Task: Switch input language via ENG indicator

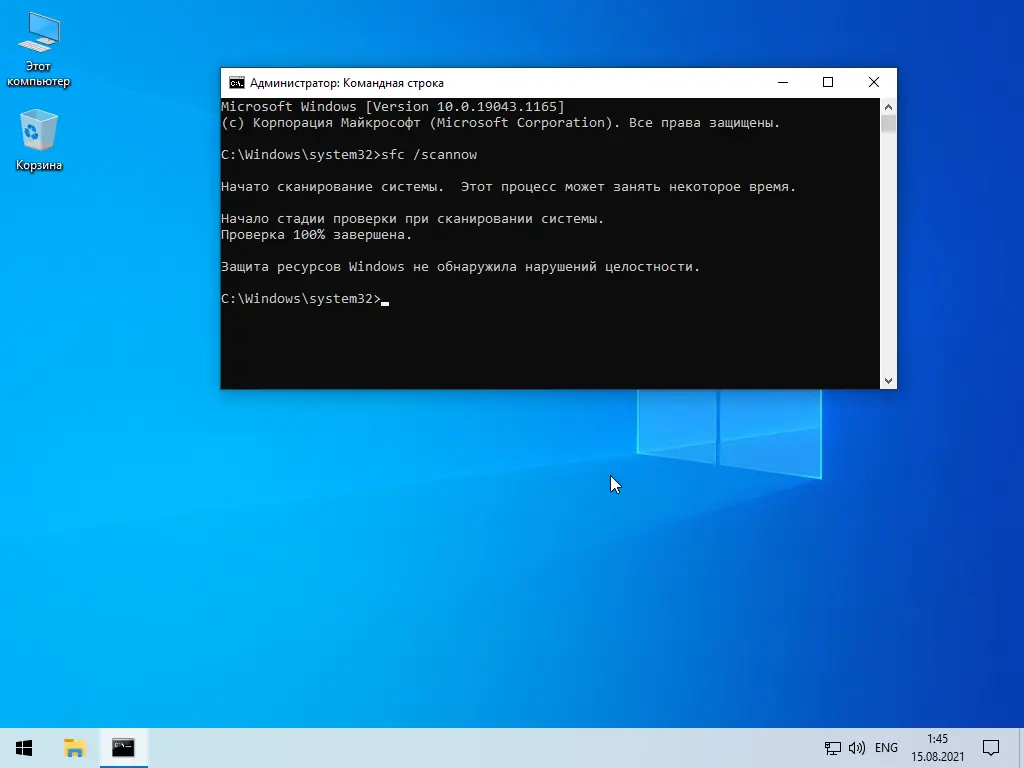Action: click(x=886, y=748)
